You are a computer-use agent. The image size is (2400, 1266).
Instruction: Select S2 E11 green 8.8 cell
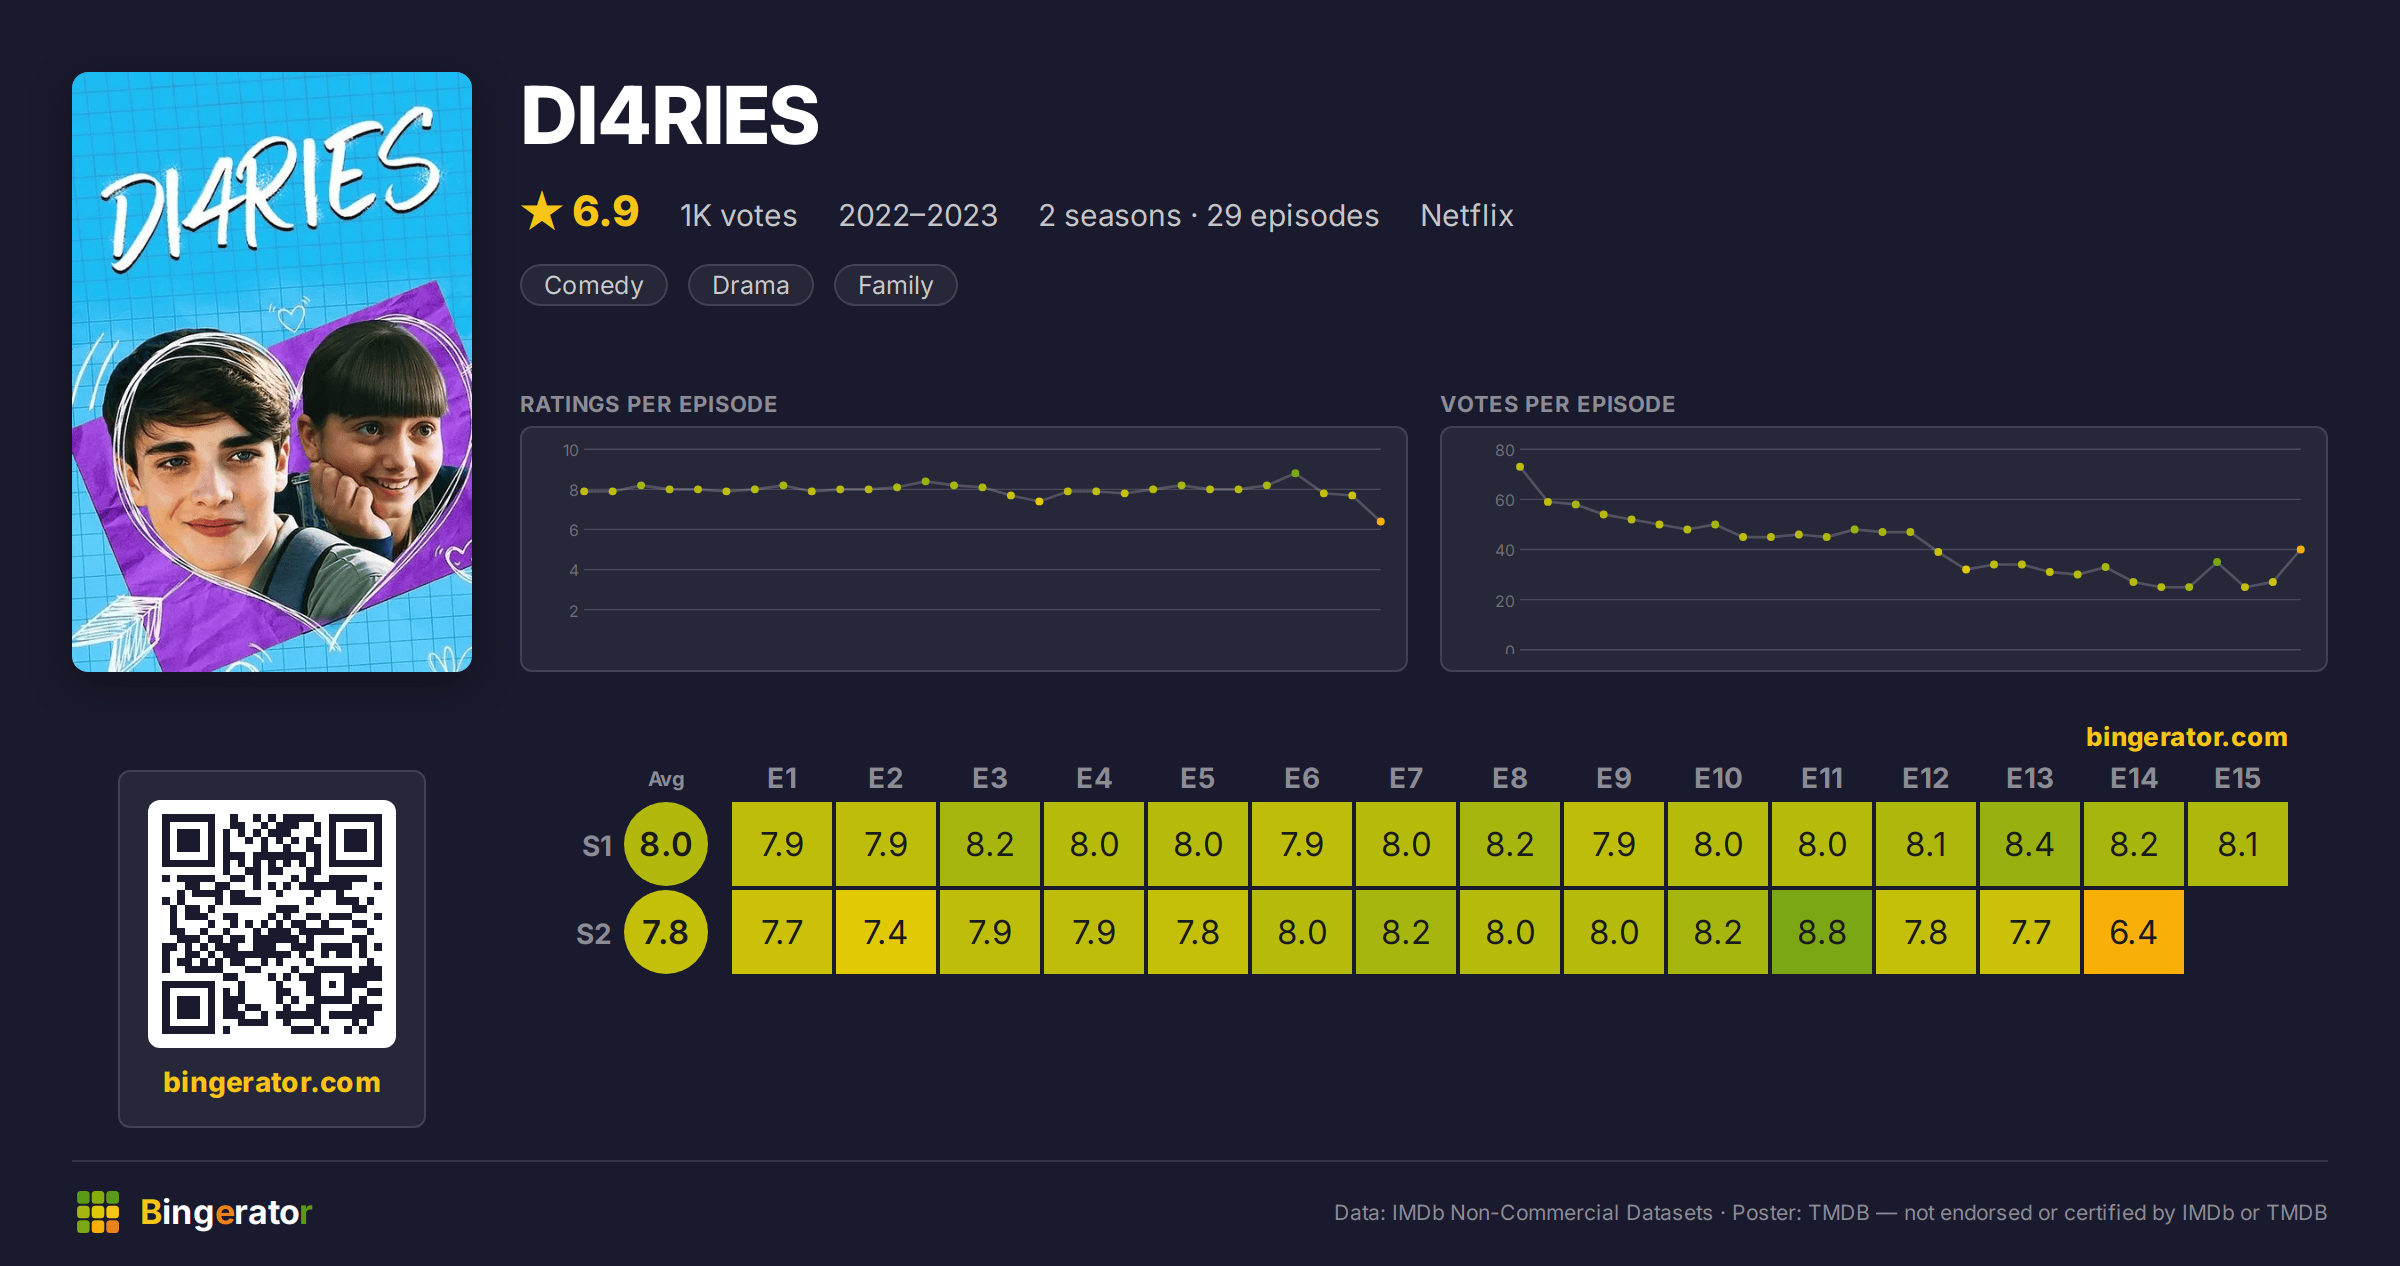click(x=1822, y=932)
